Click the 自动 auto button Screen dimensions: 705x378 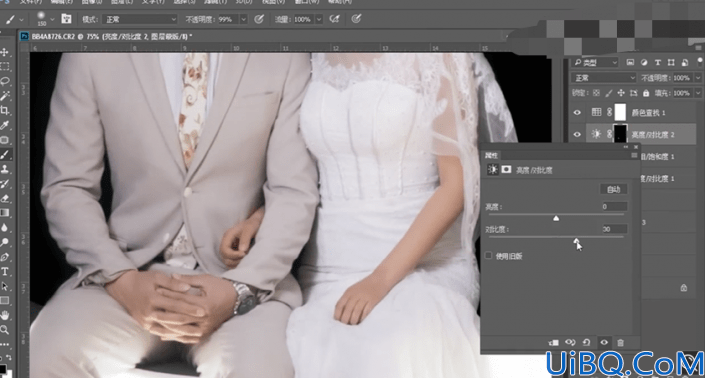[x=614, y=189]
